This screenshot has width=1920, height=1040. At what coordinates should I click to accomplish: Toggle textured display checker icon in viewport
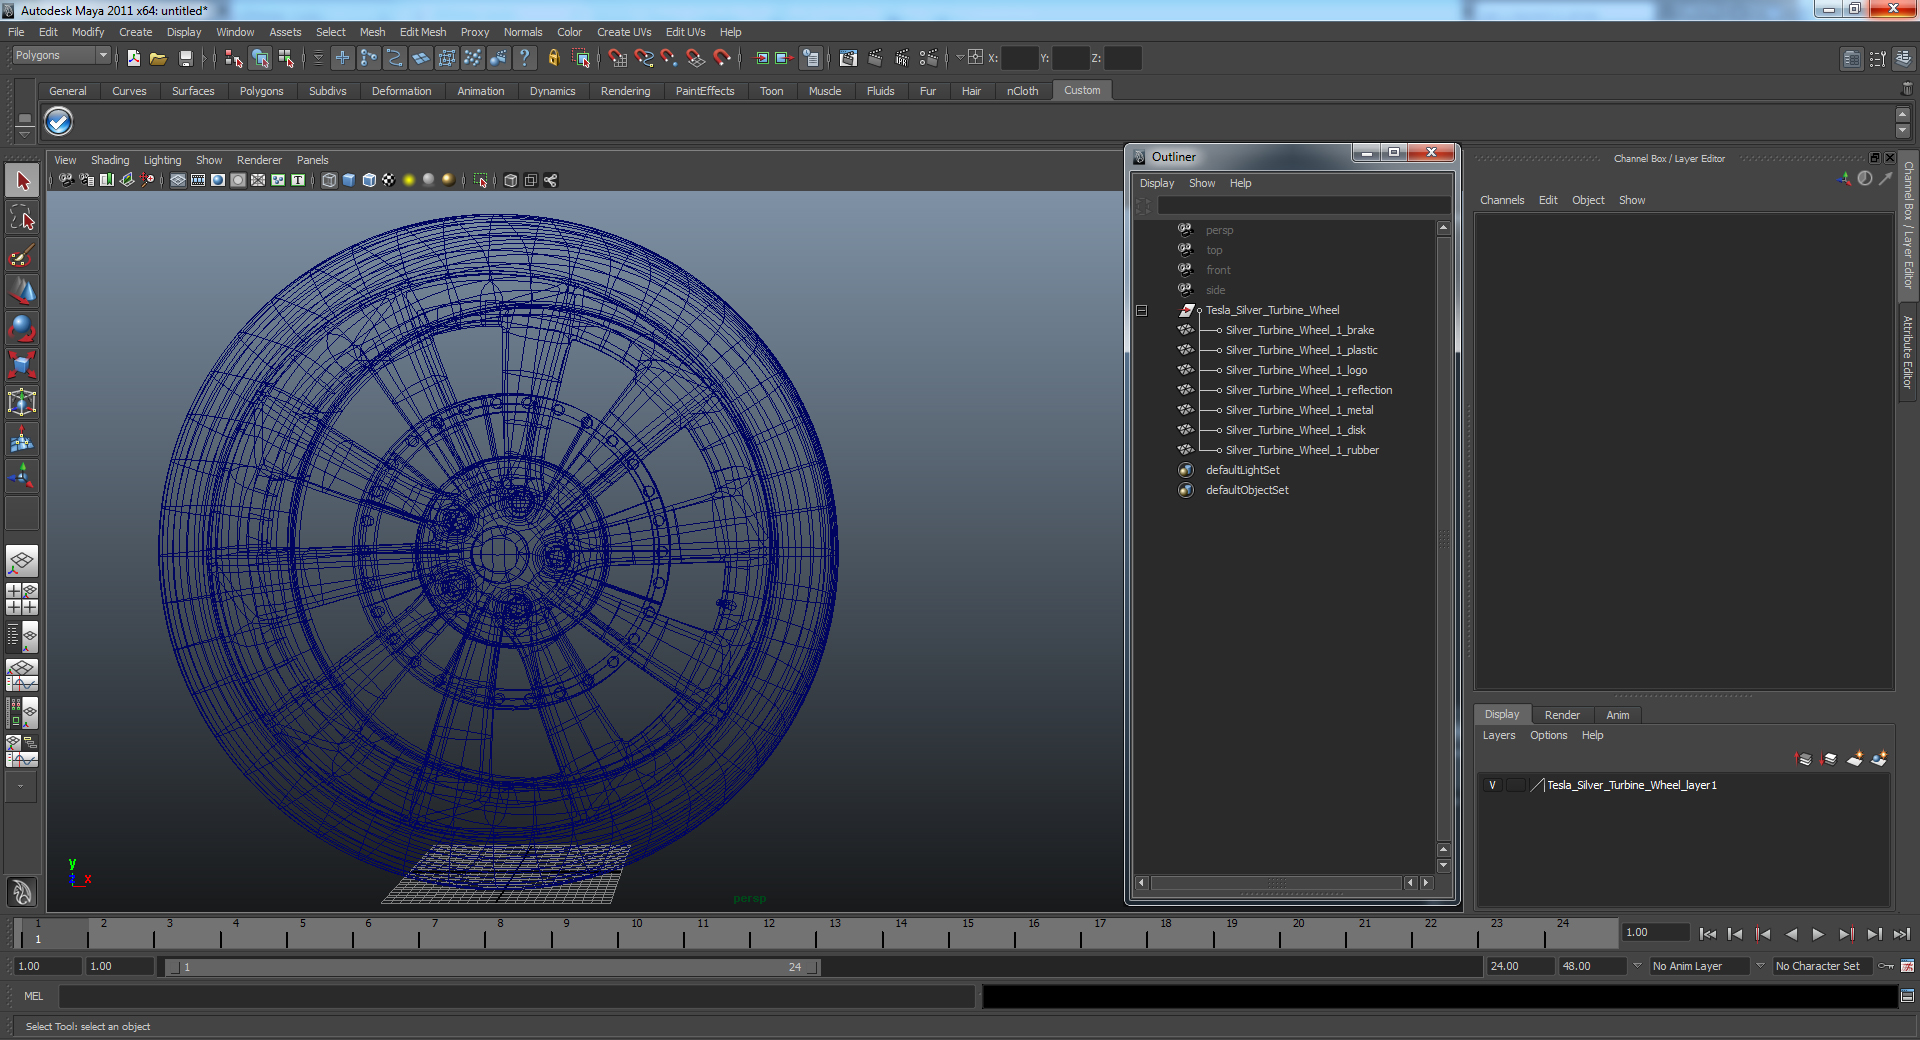389,180
